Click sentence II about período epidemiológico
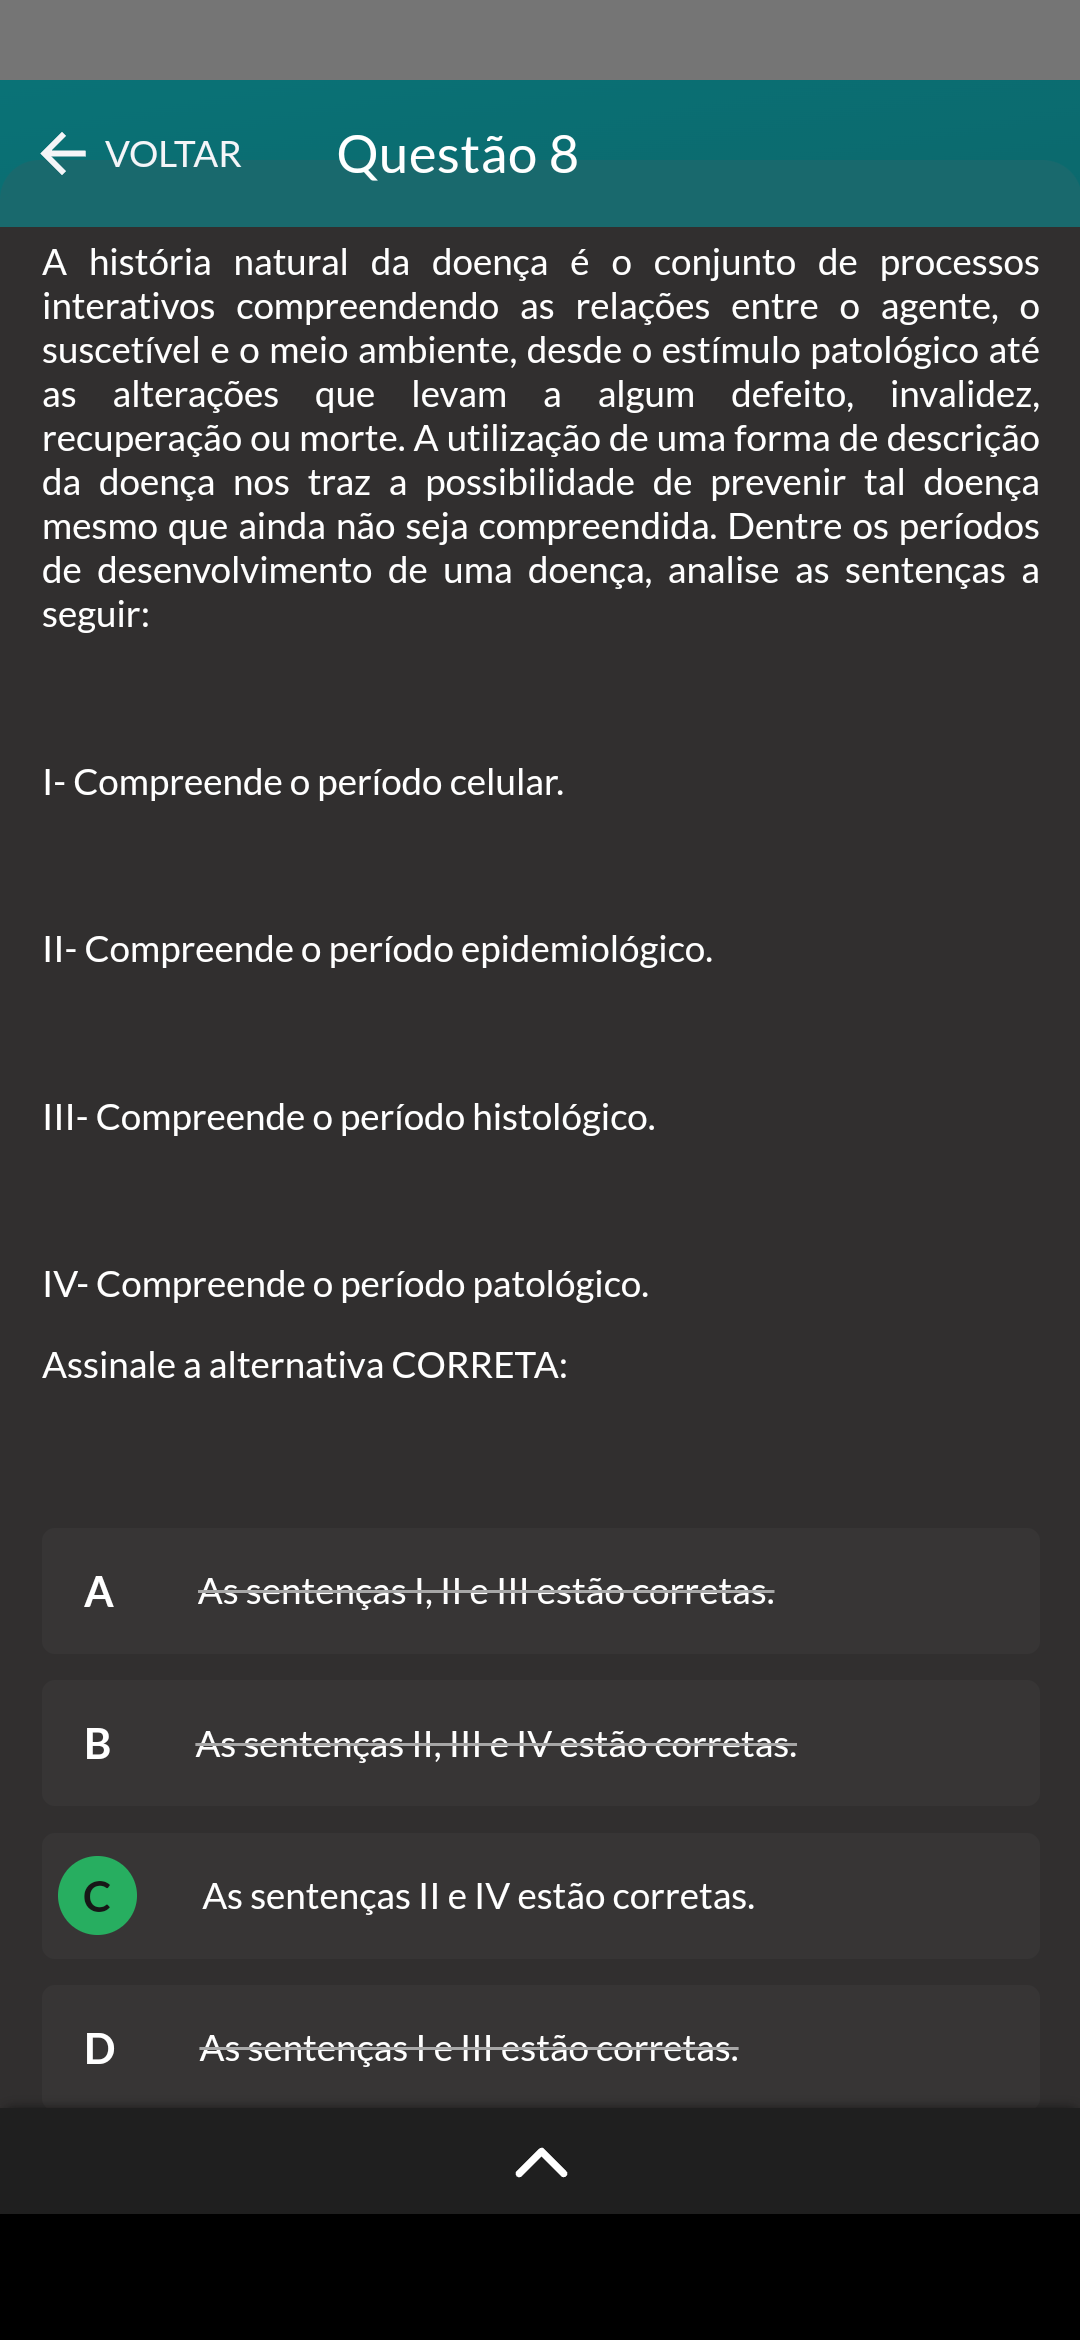The height and width of the screenshot is (2340, 1080). (x=378, y=949)
